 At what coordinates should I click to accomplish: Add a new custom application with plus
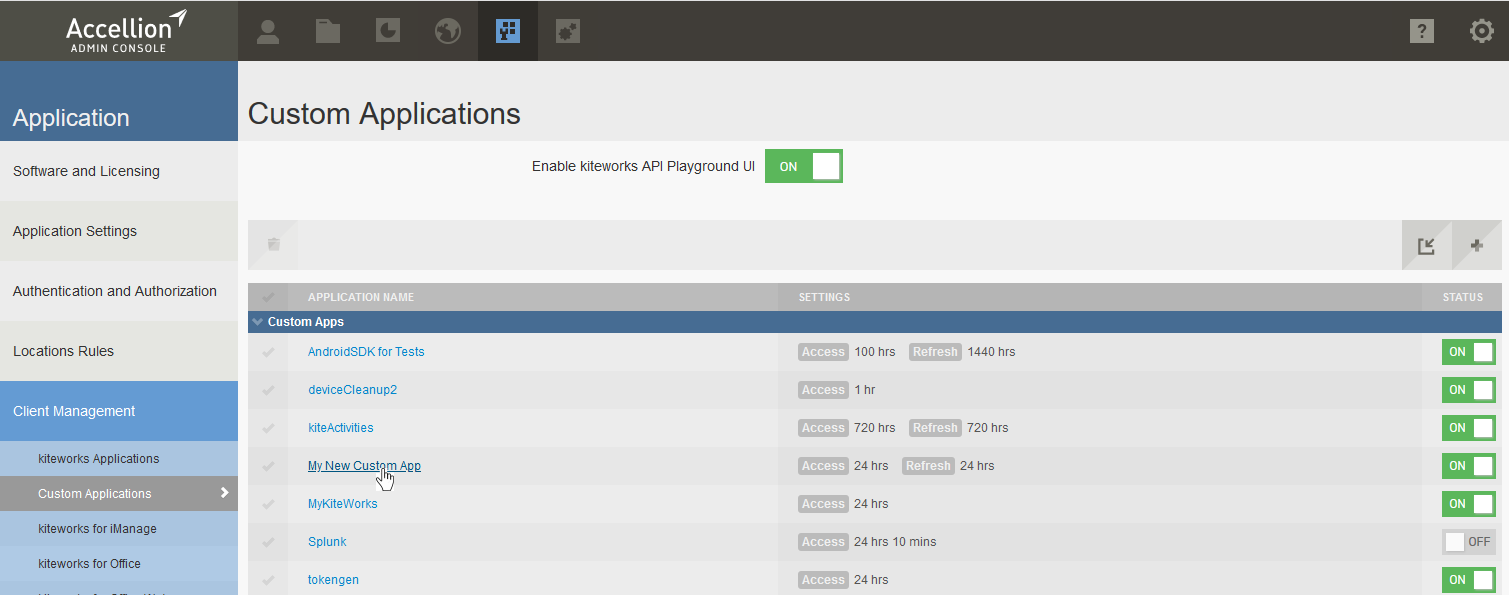tap(1476, 245)
